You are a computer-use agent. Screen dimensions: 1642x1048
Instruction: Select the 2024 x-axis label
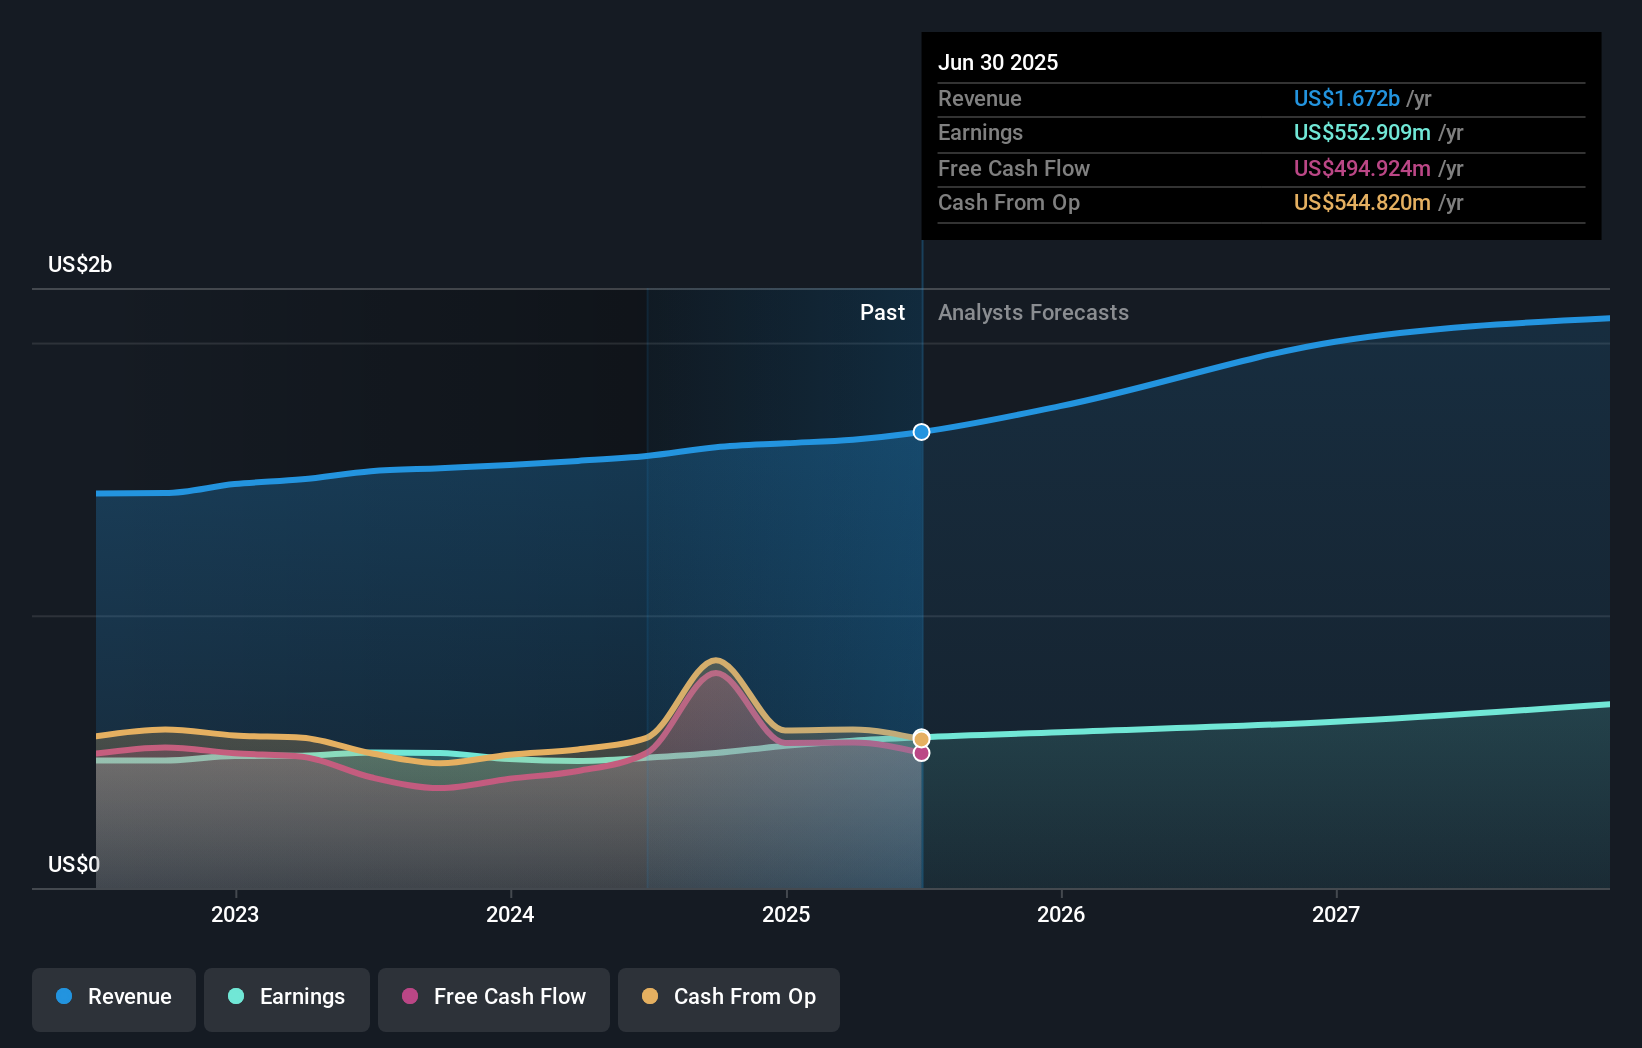(x=510, y=914)
